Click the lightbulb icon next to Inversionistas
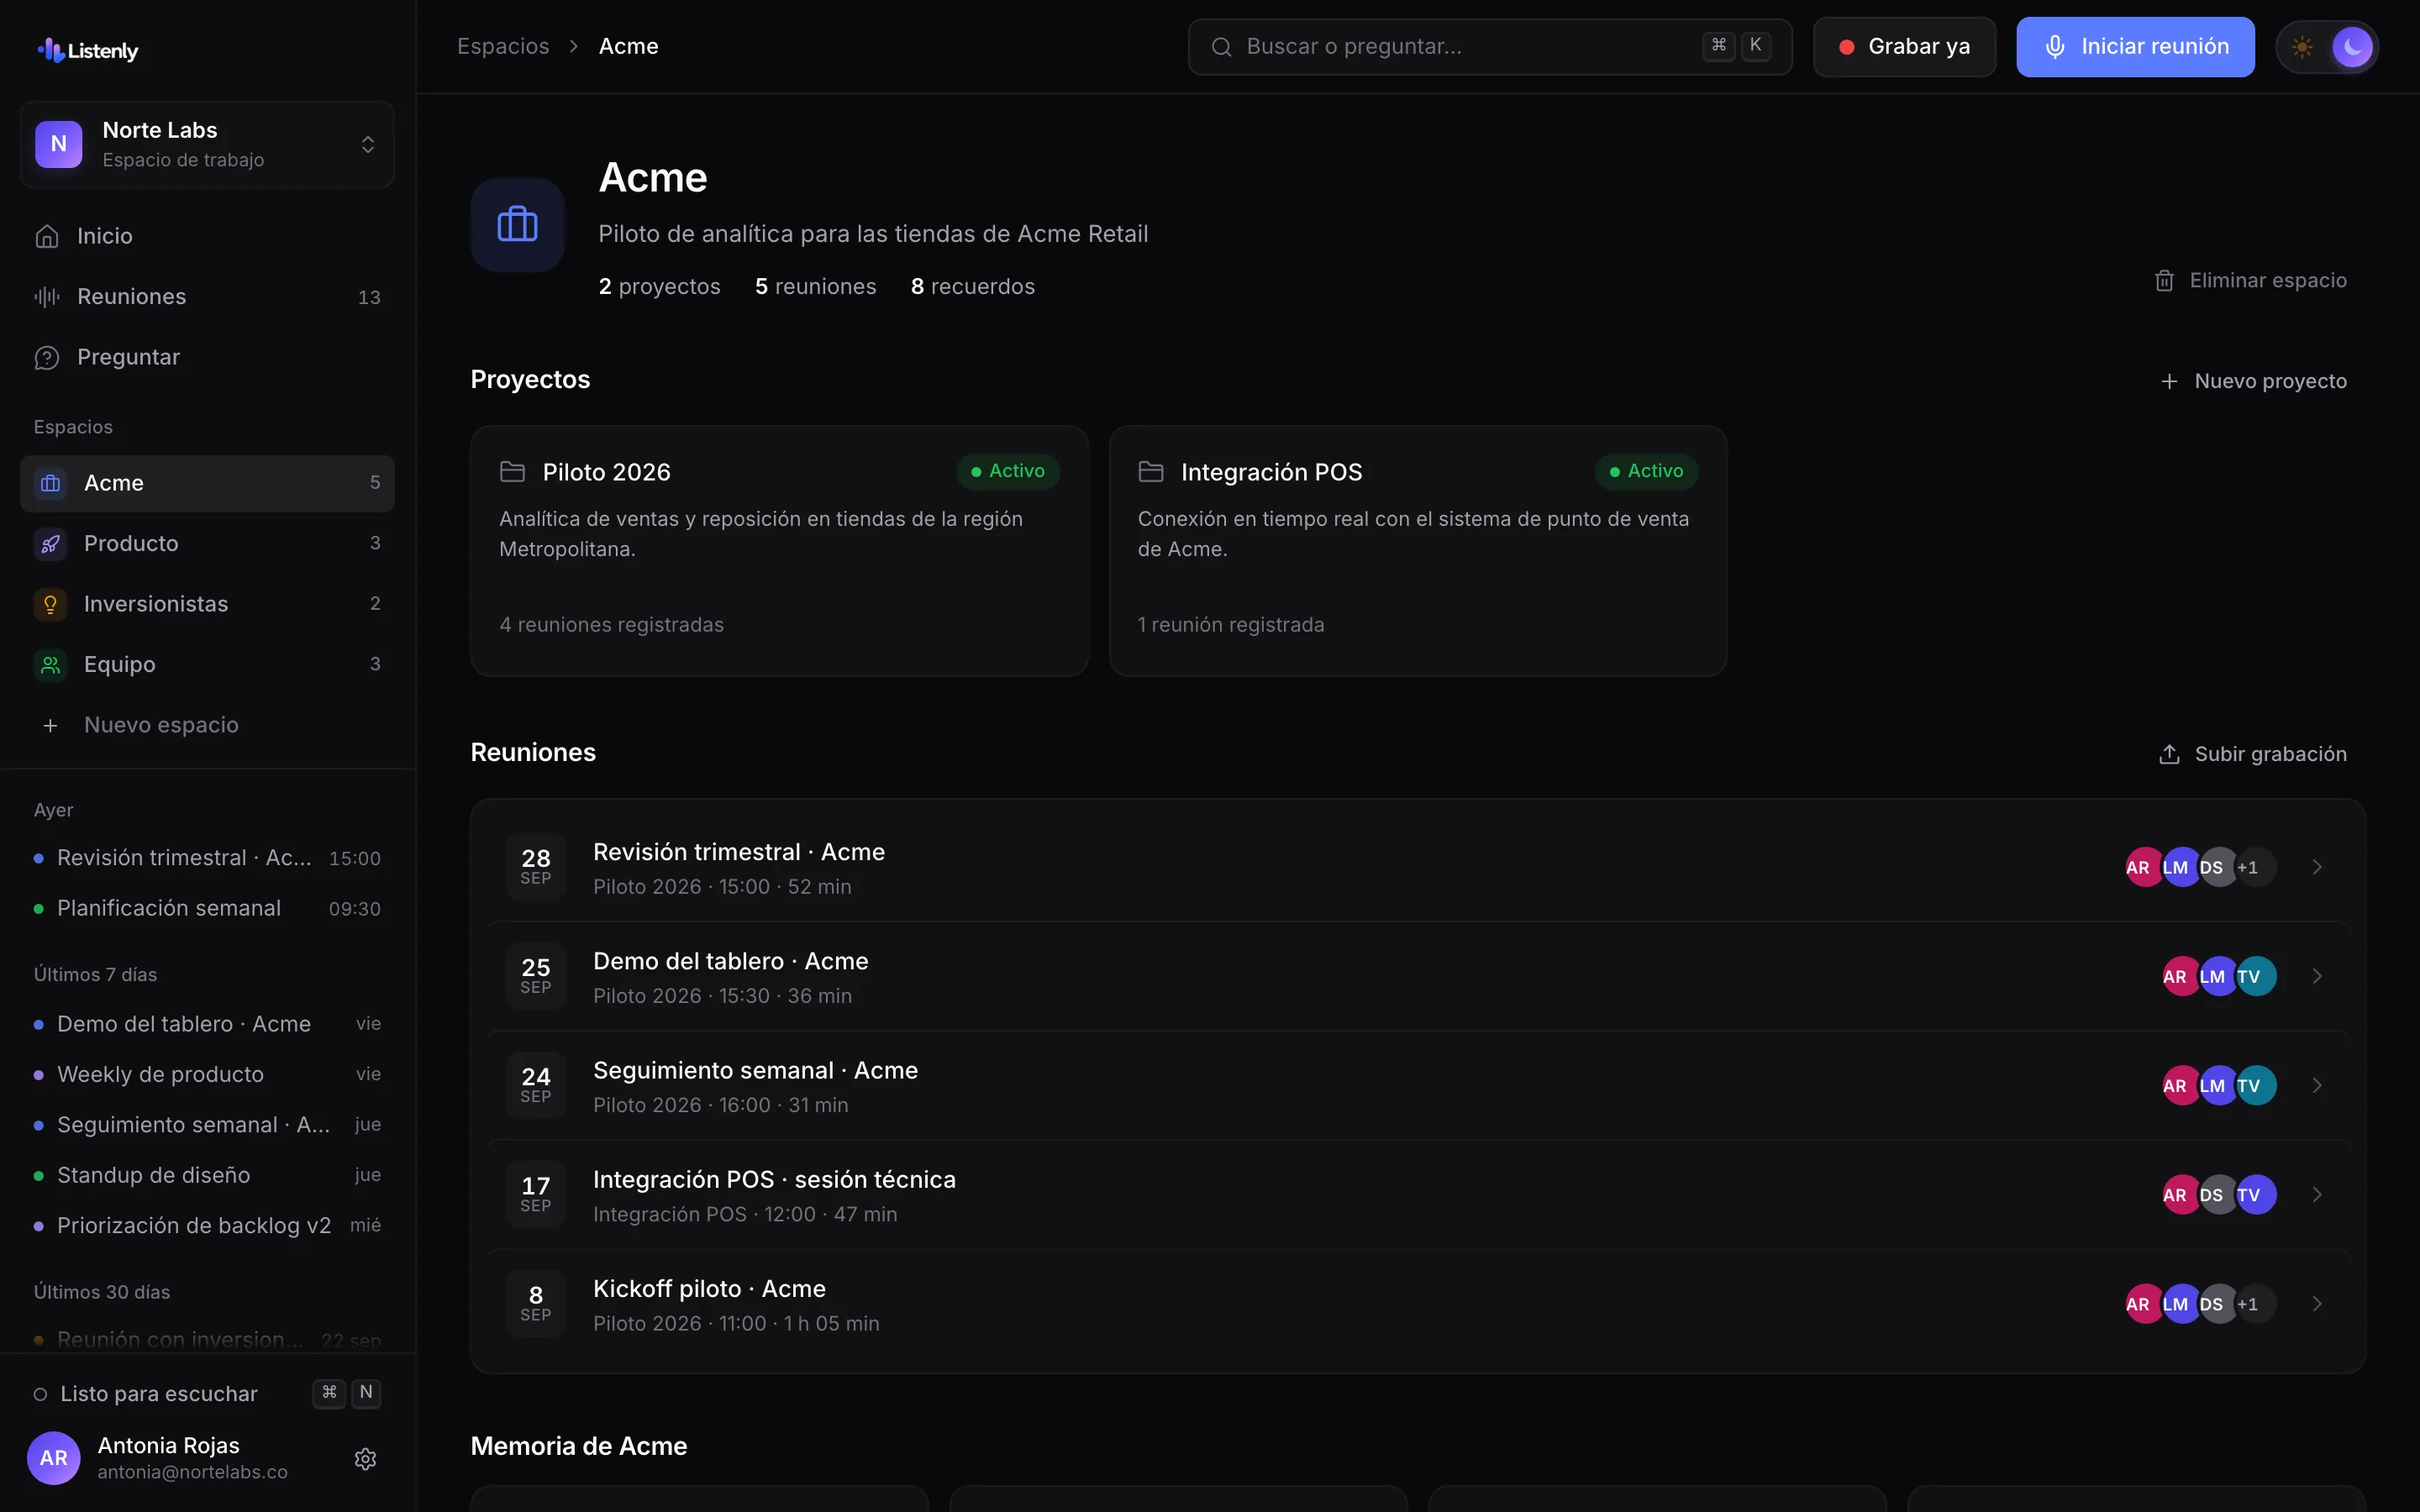 point(50,604)
